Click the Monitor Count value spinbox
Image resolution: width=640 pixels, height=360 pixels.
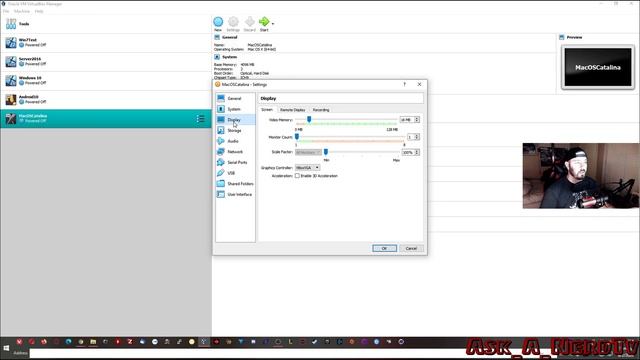pos(413,137)
